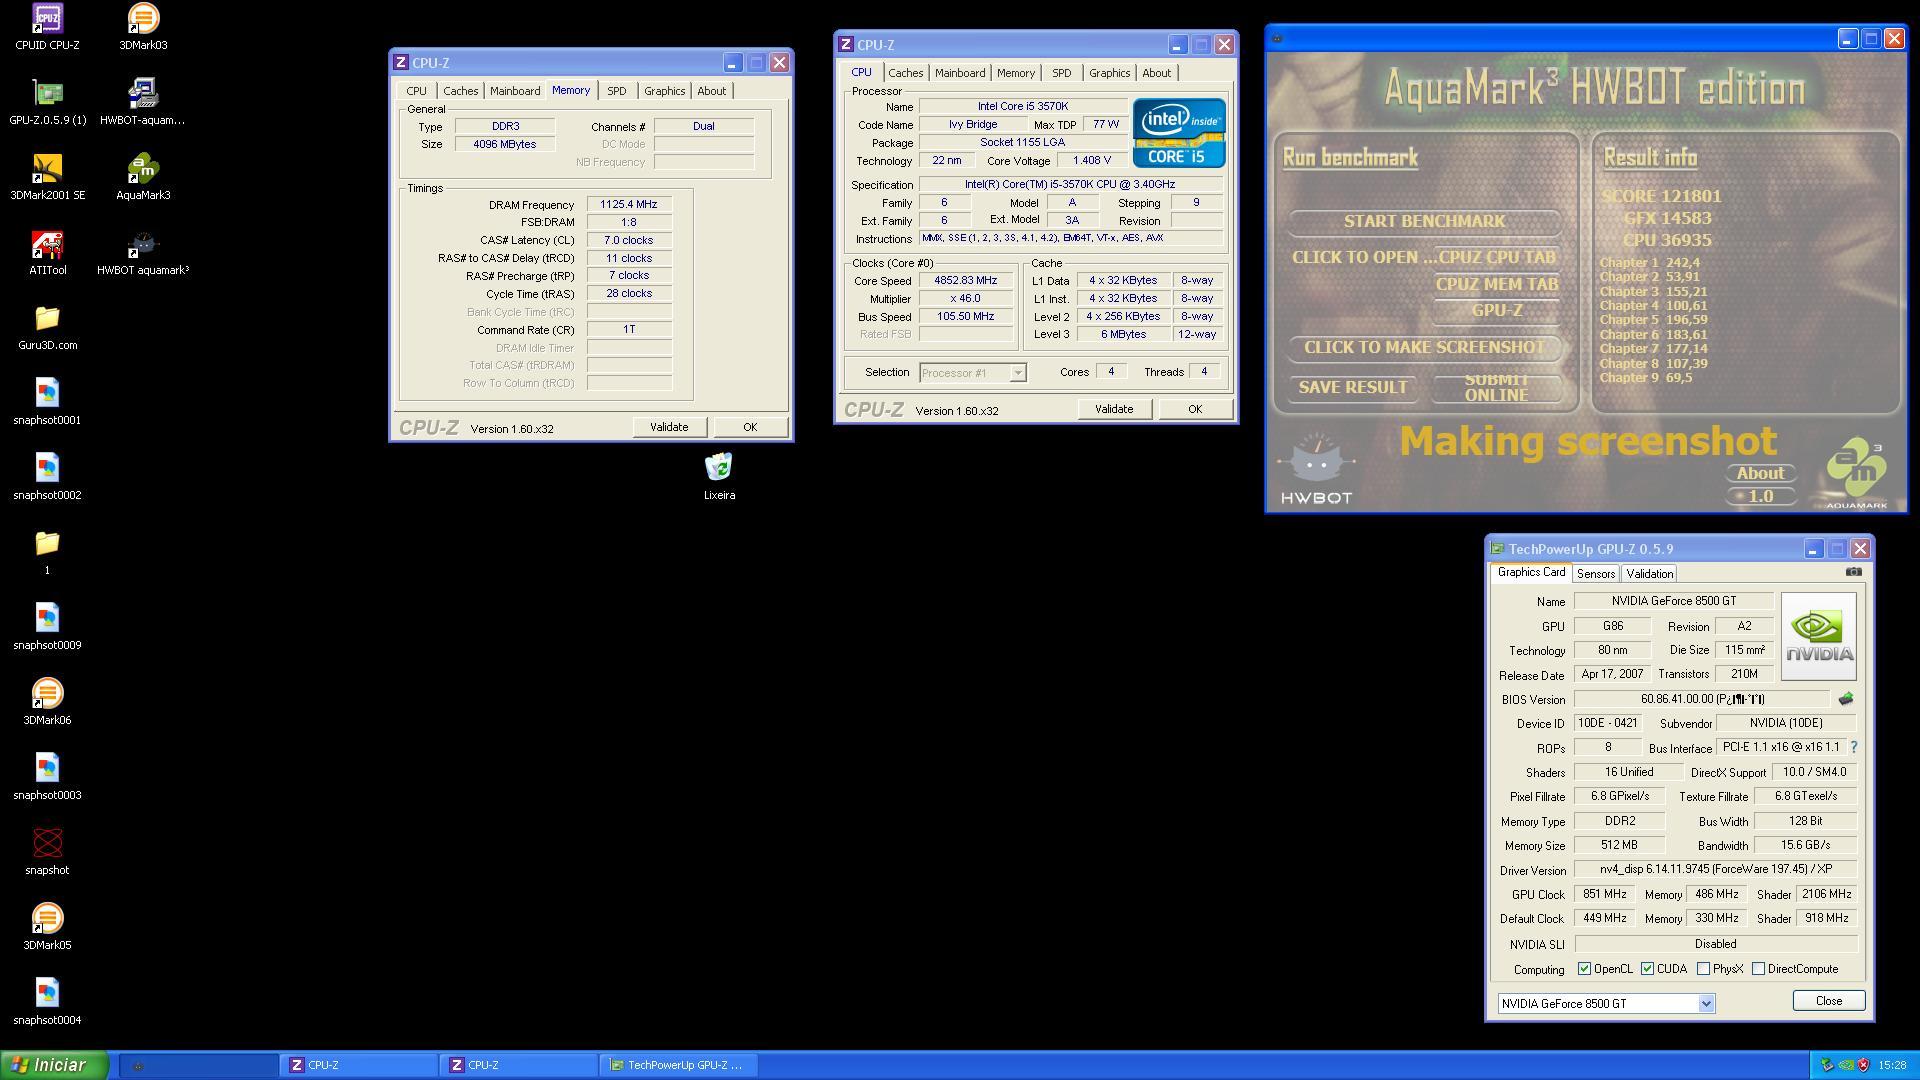Click Validate in the CPU-Z memory window
This screenshot has width=1920, height=1080.
[669, 427]
